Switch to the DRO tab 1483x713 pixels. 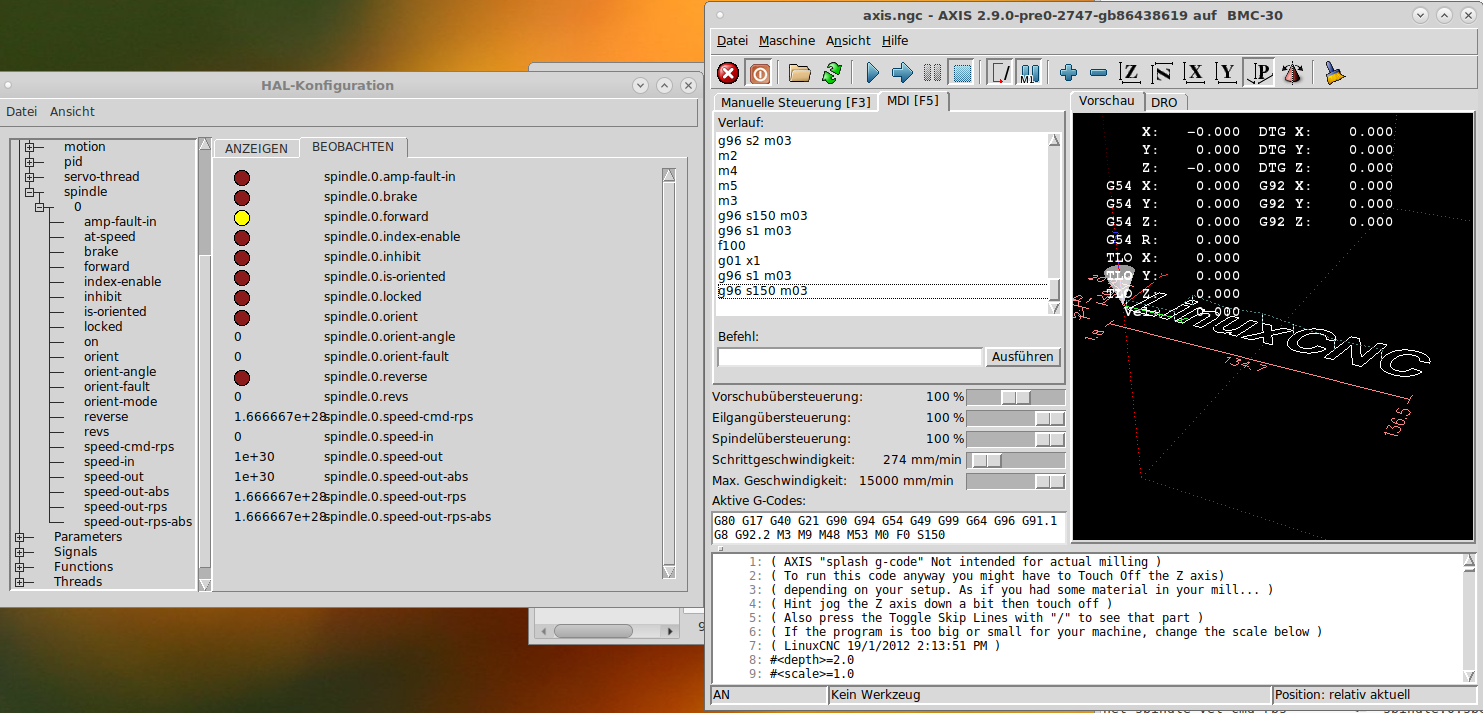1163,102
